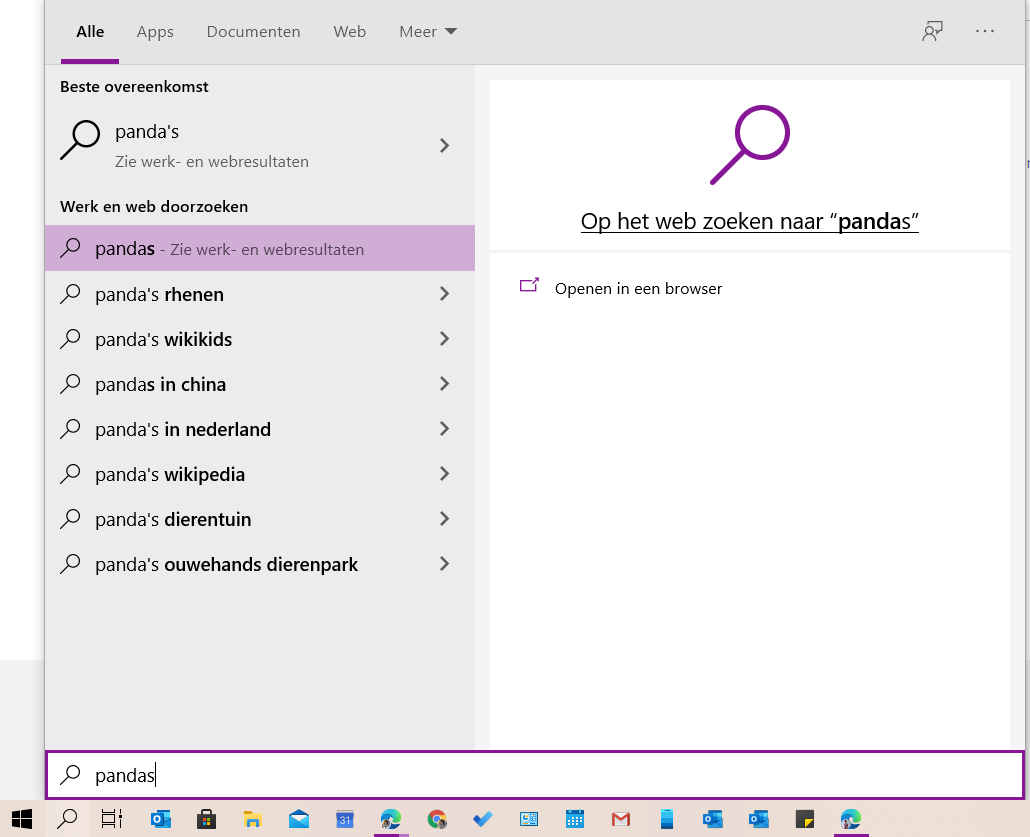
Task: Click into the pandas search input field
Action: (535, 775)
